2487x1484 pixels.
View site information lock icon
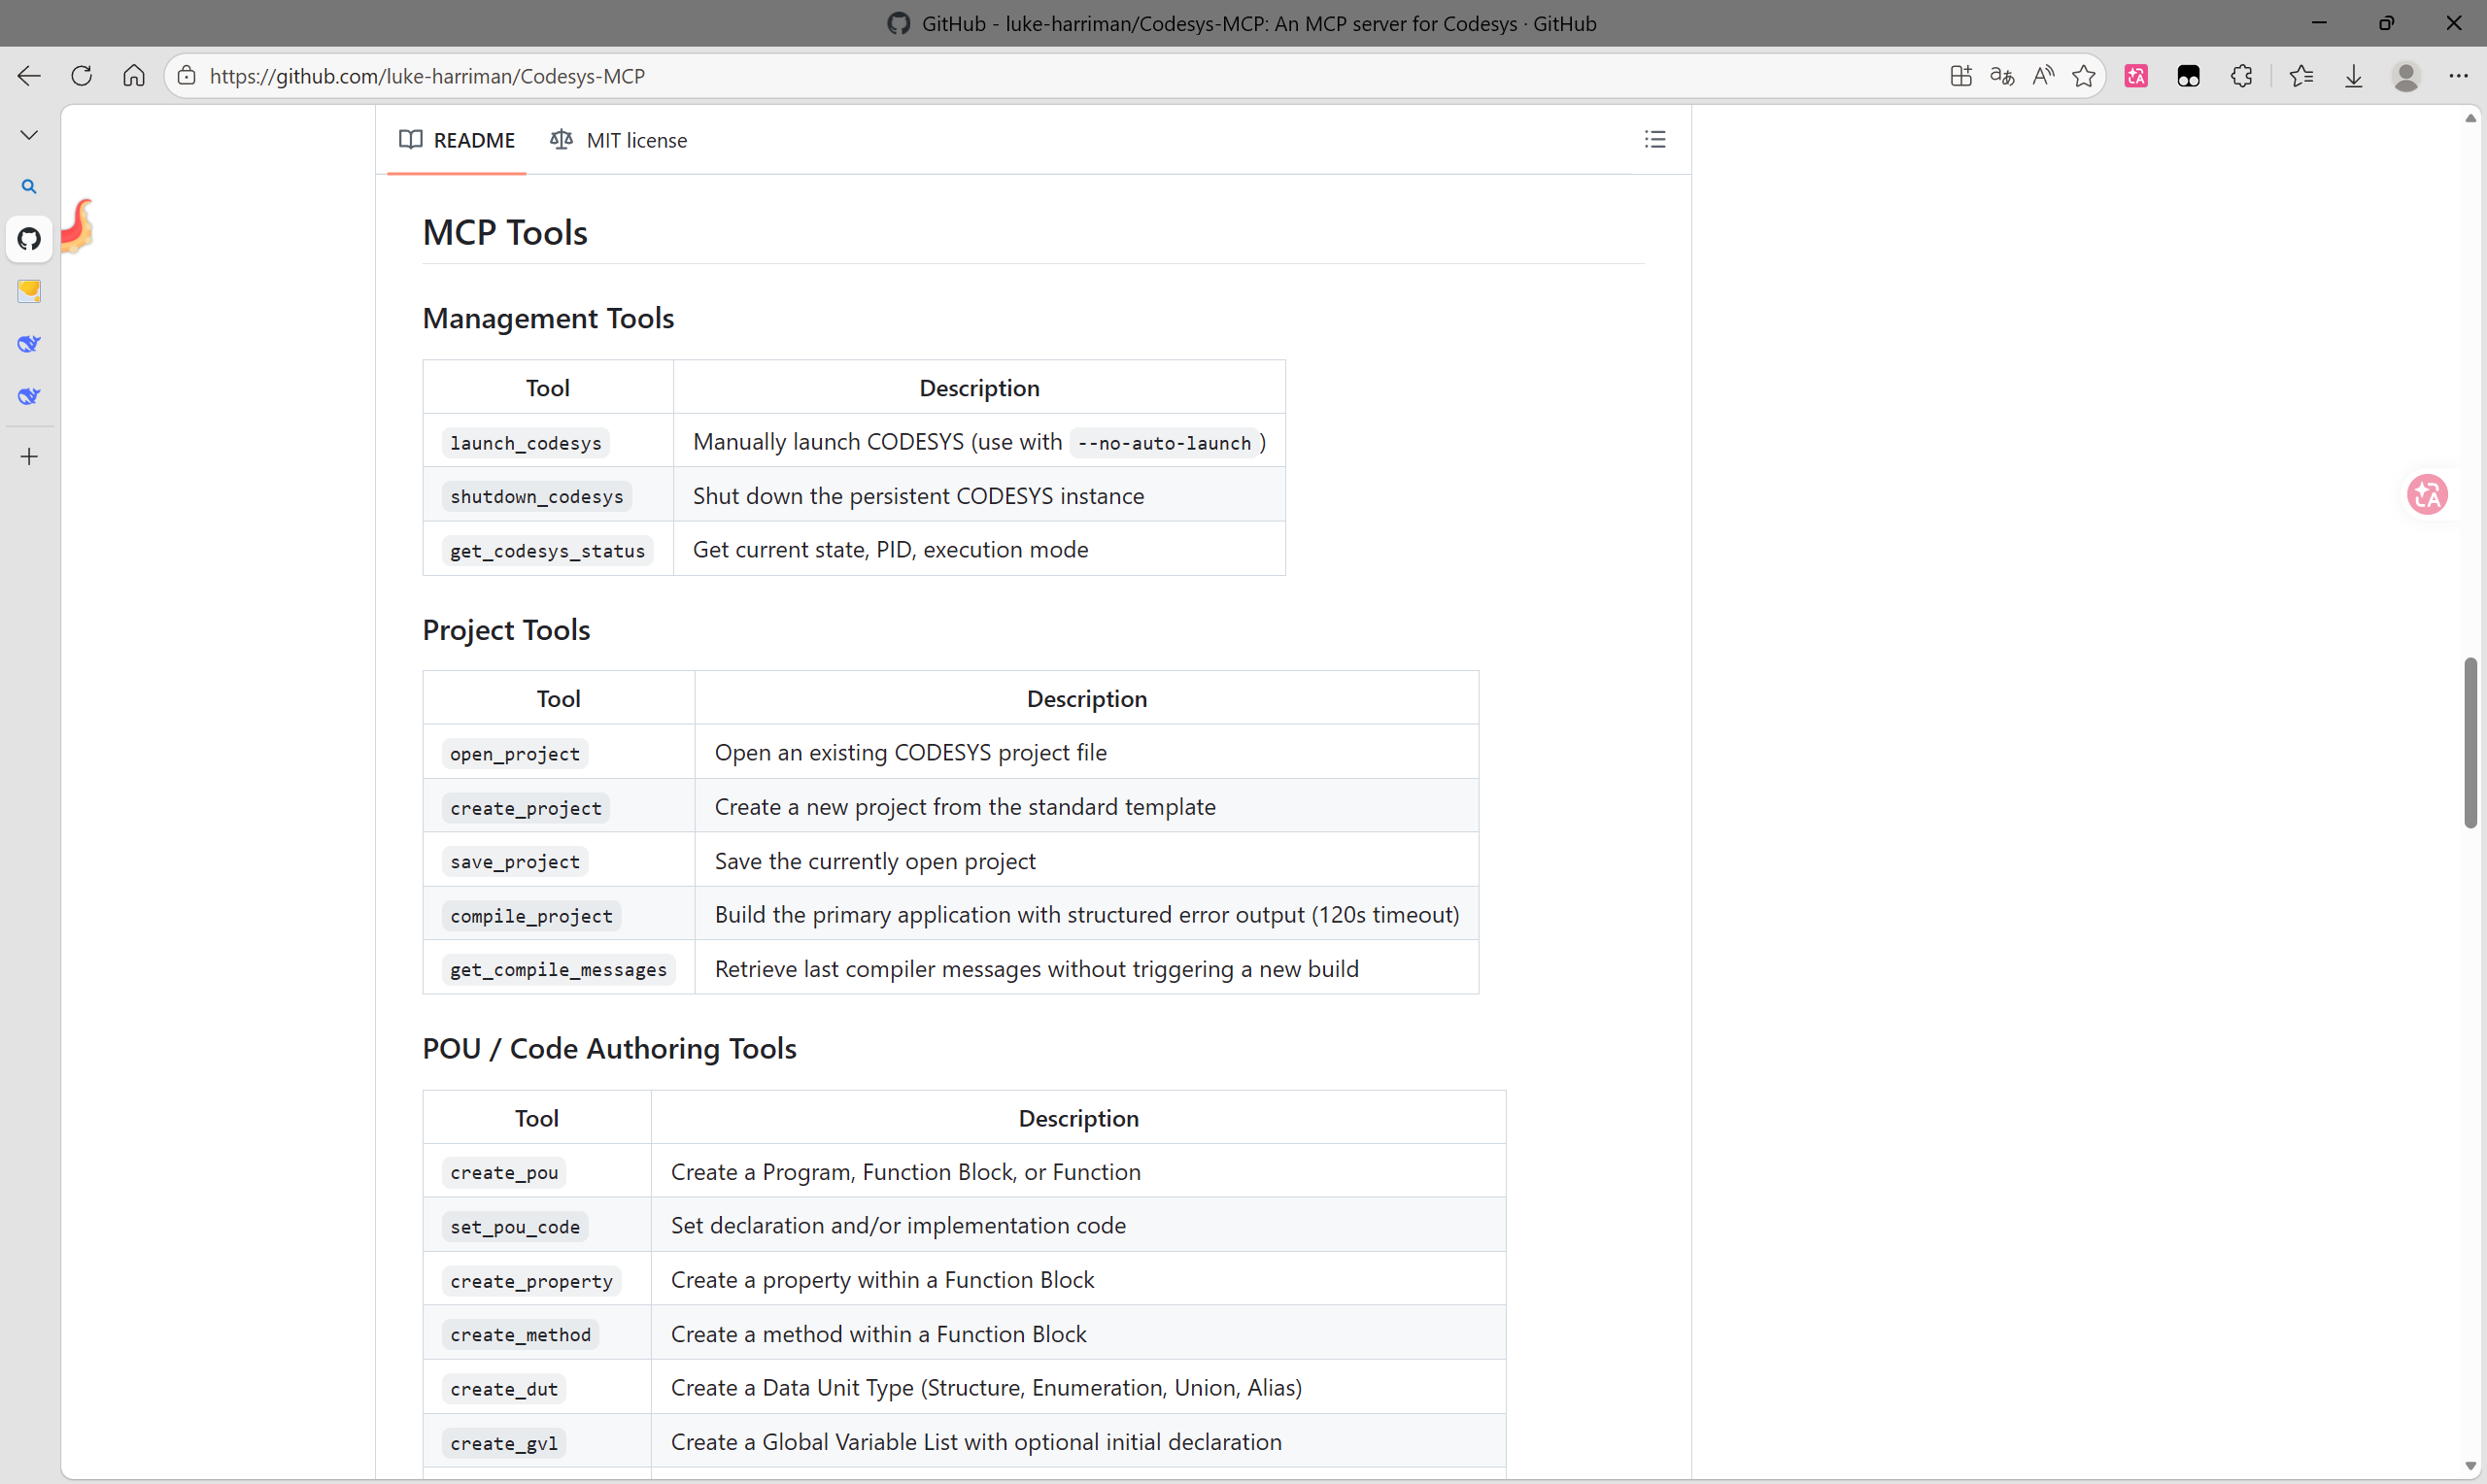click(187, 76)
